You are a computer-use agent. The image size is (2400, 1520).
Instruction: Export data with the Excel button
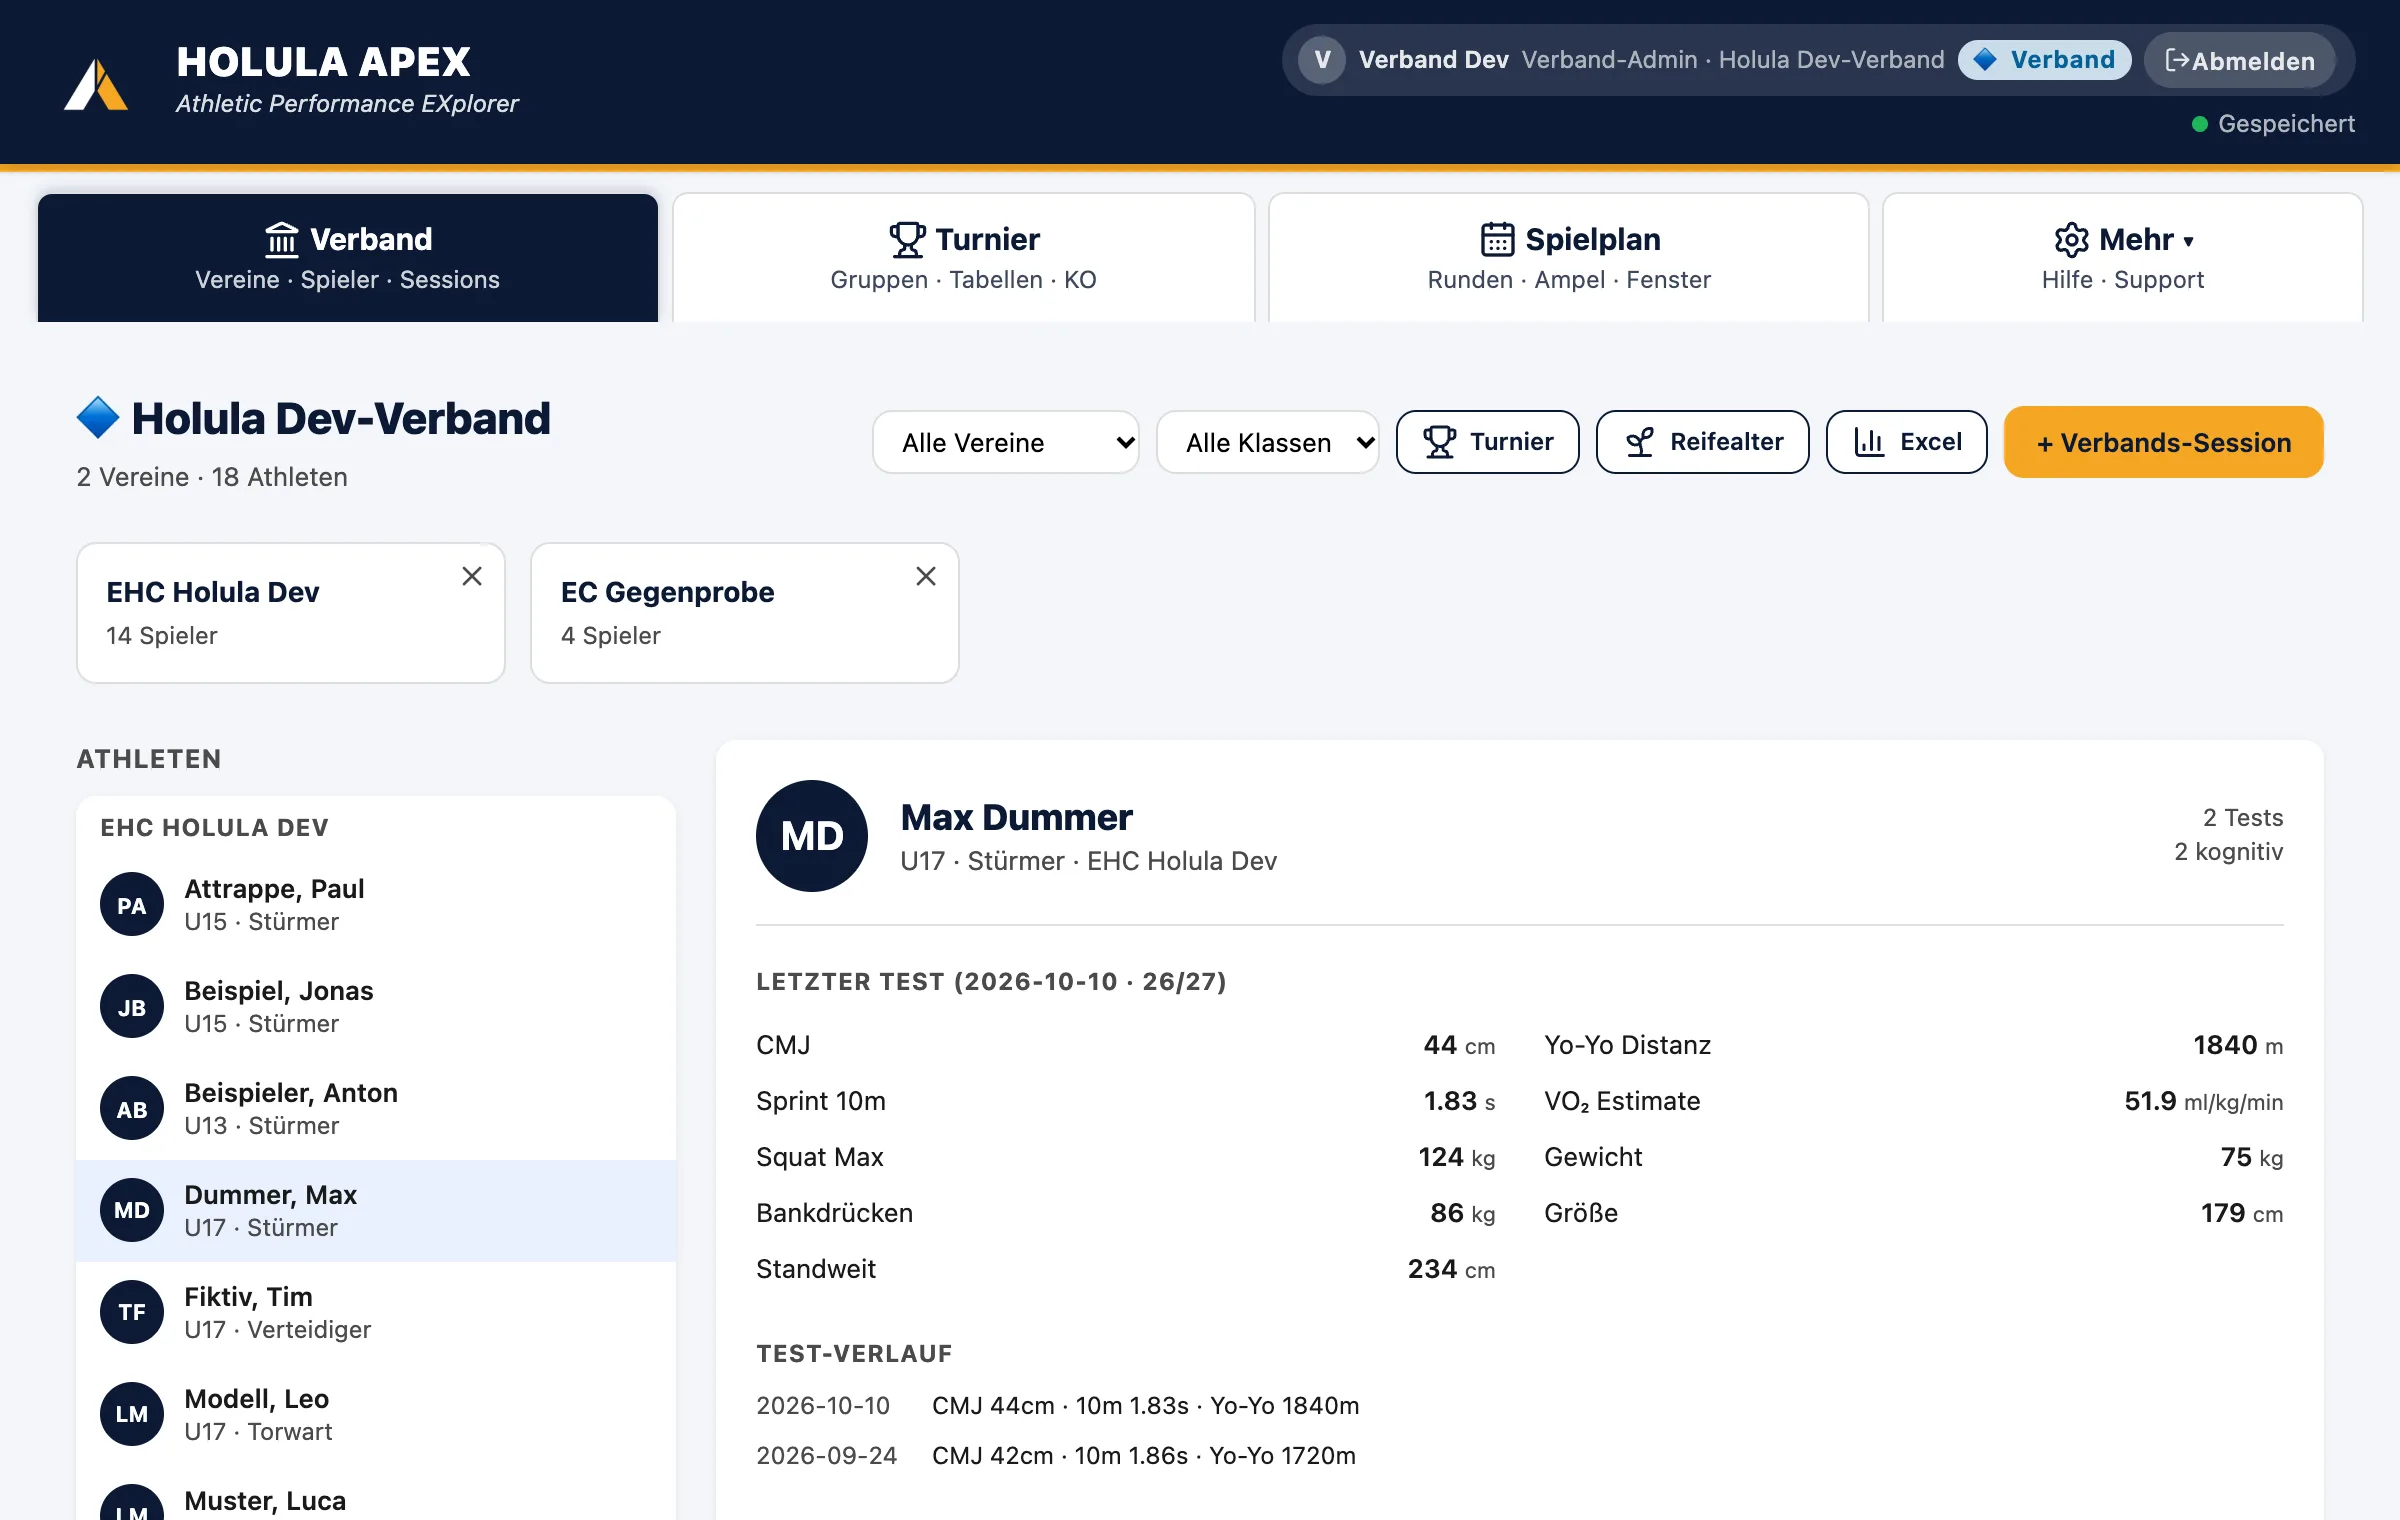click(1907, 442)
